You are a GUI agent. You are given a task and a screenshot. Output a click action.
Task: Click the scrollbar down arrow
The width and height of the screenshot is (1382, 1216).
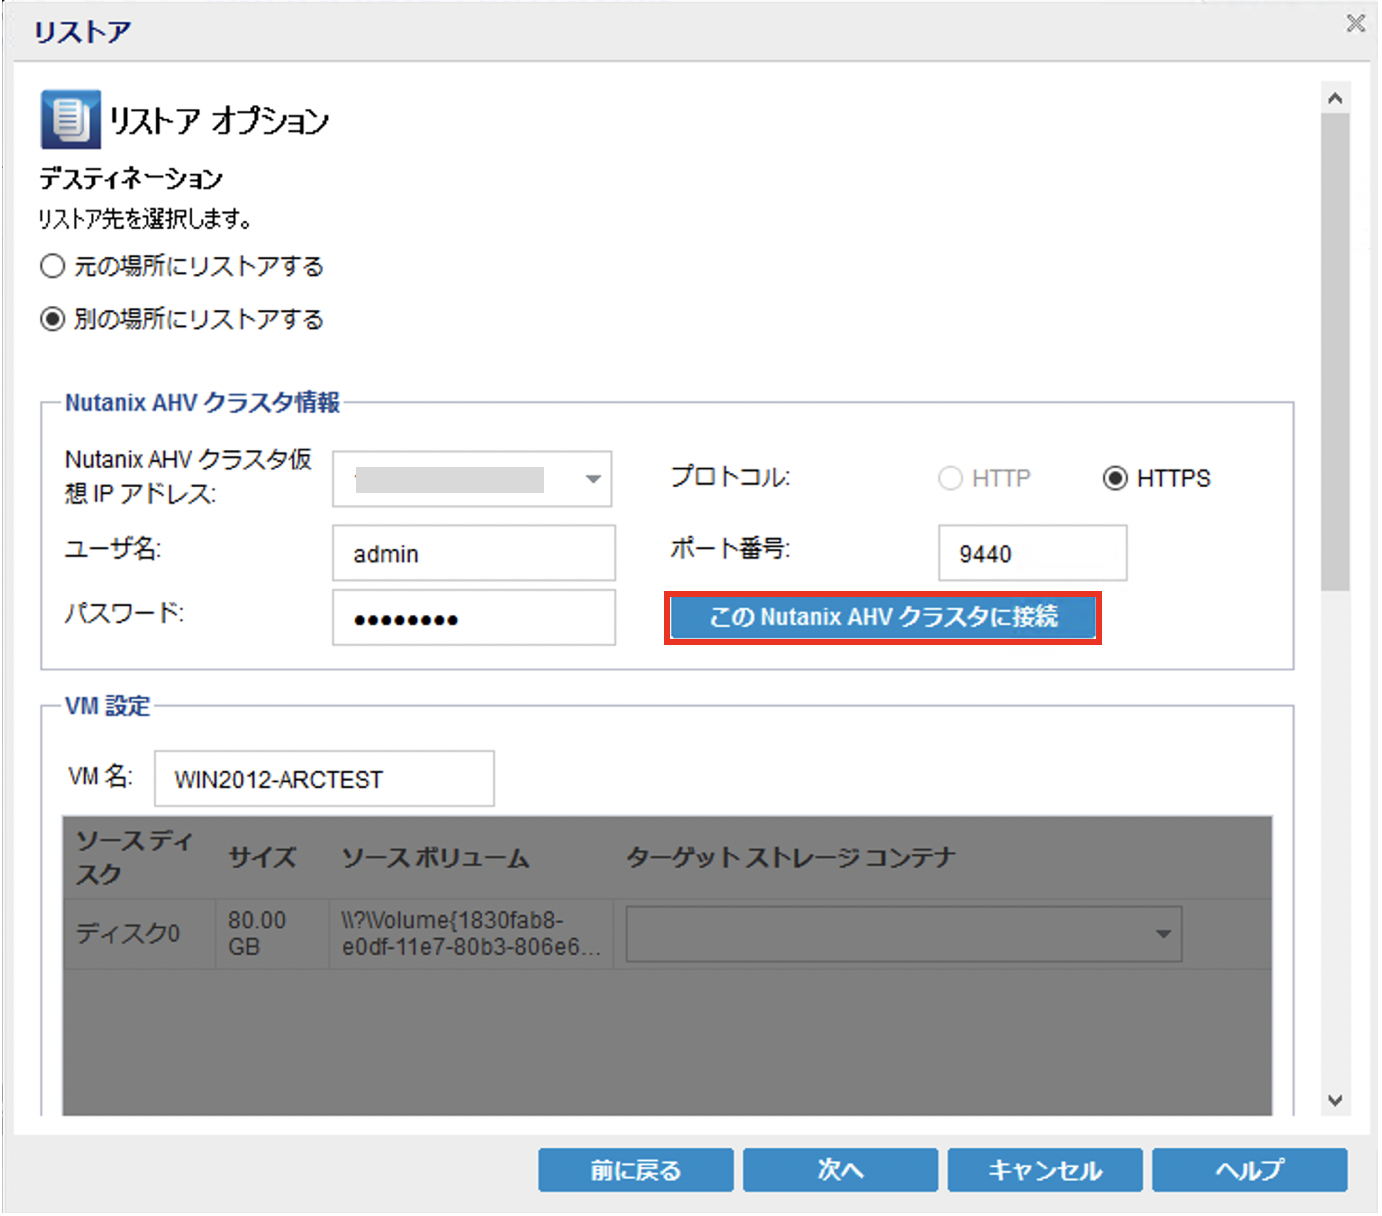pyautogui.click(x=1335, y=1100)
